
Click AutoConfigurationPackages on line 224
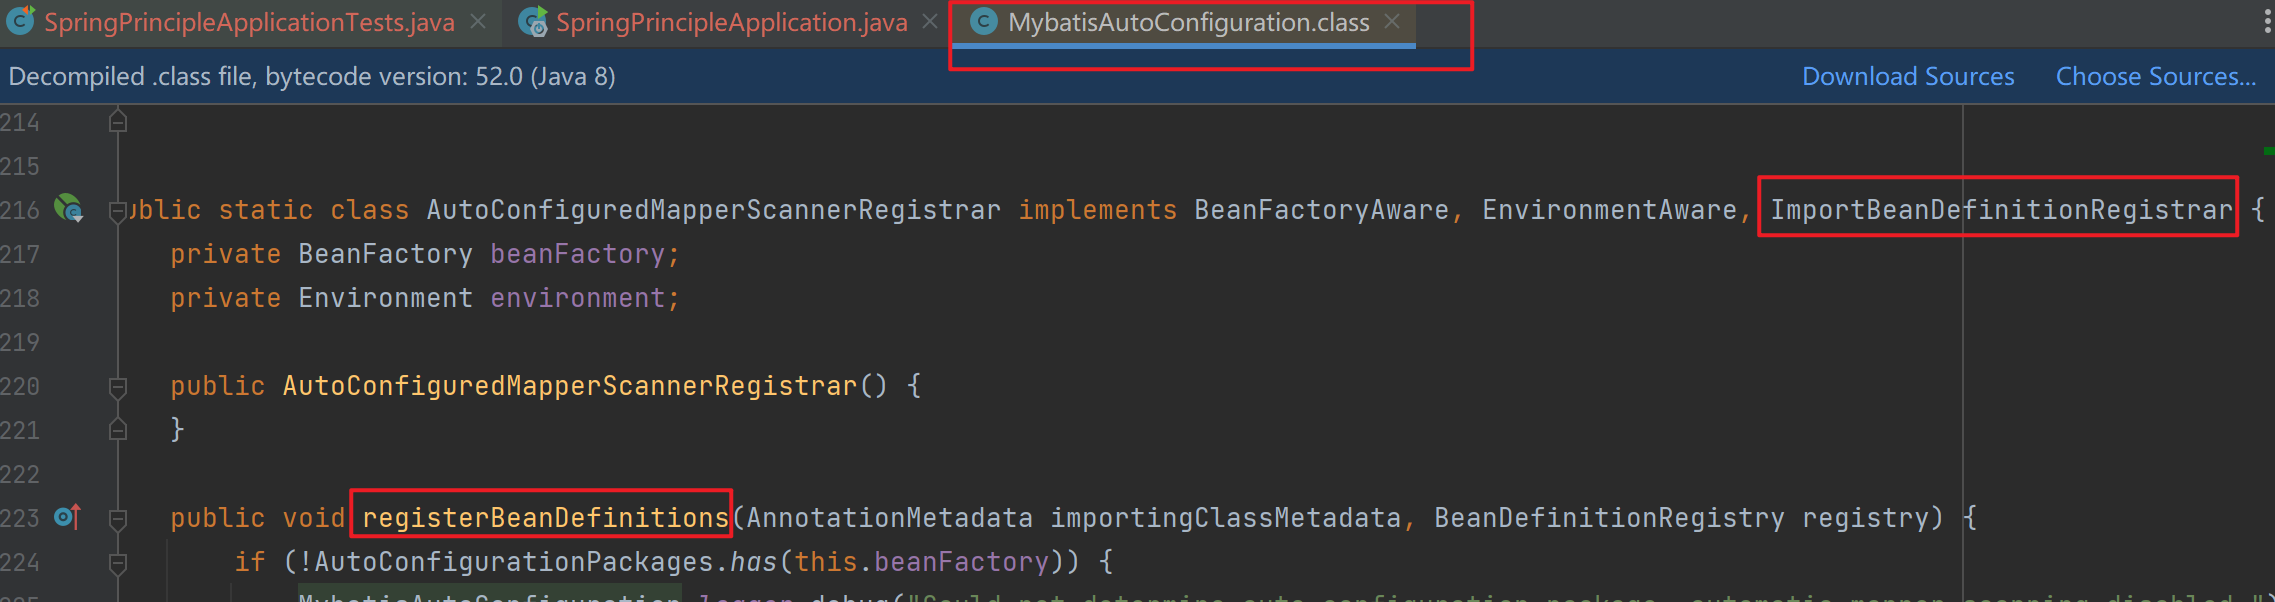click(514, 562)
